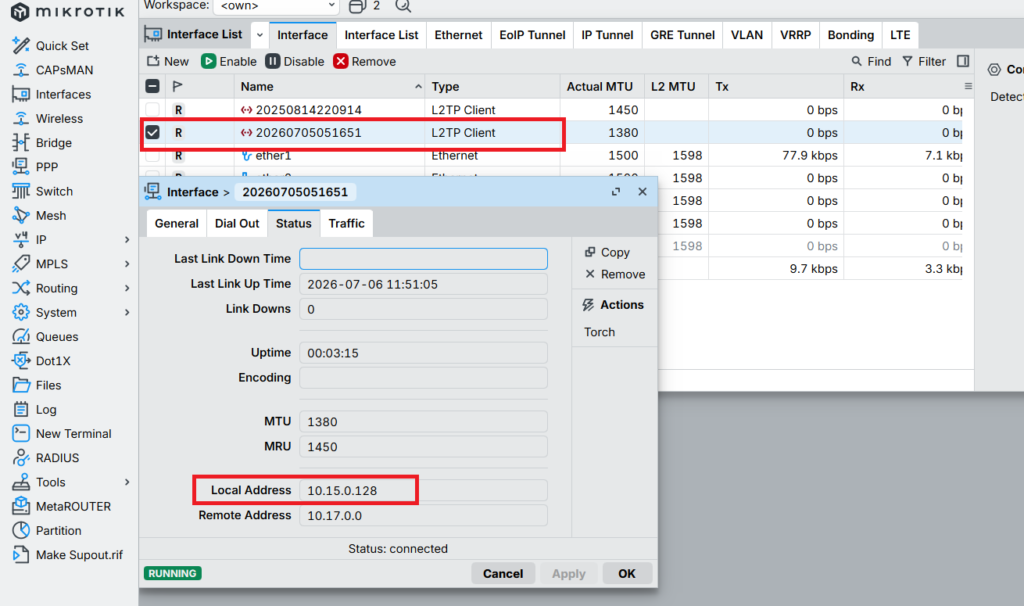
Task: Expand IP submenu
Action: (x=127, y=240)
